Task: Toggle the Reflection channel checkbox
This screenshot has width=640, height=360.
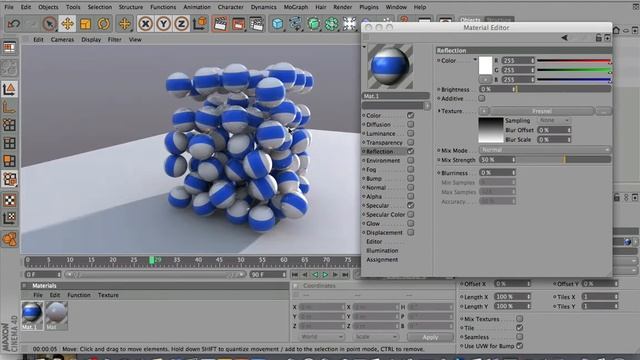Action: [411, 151]
